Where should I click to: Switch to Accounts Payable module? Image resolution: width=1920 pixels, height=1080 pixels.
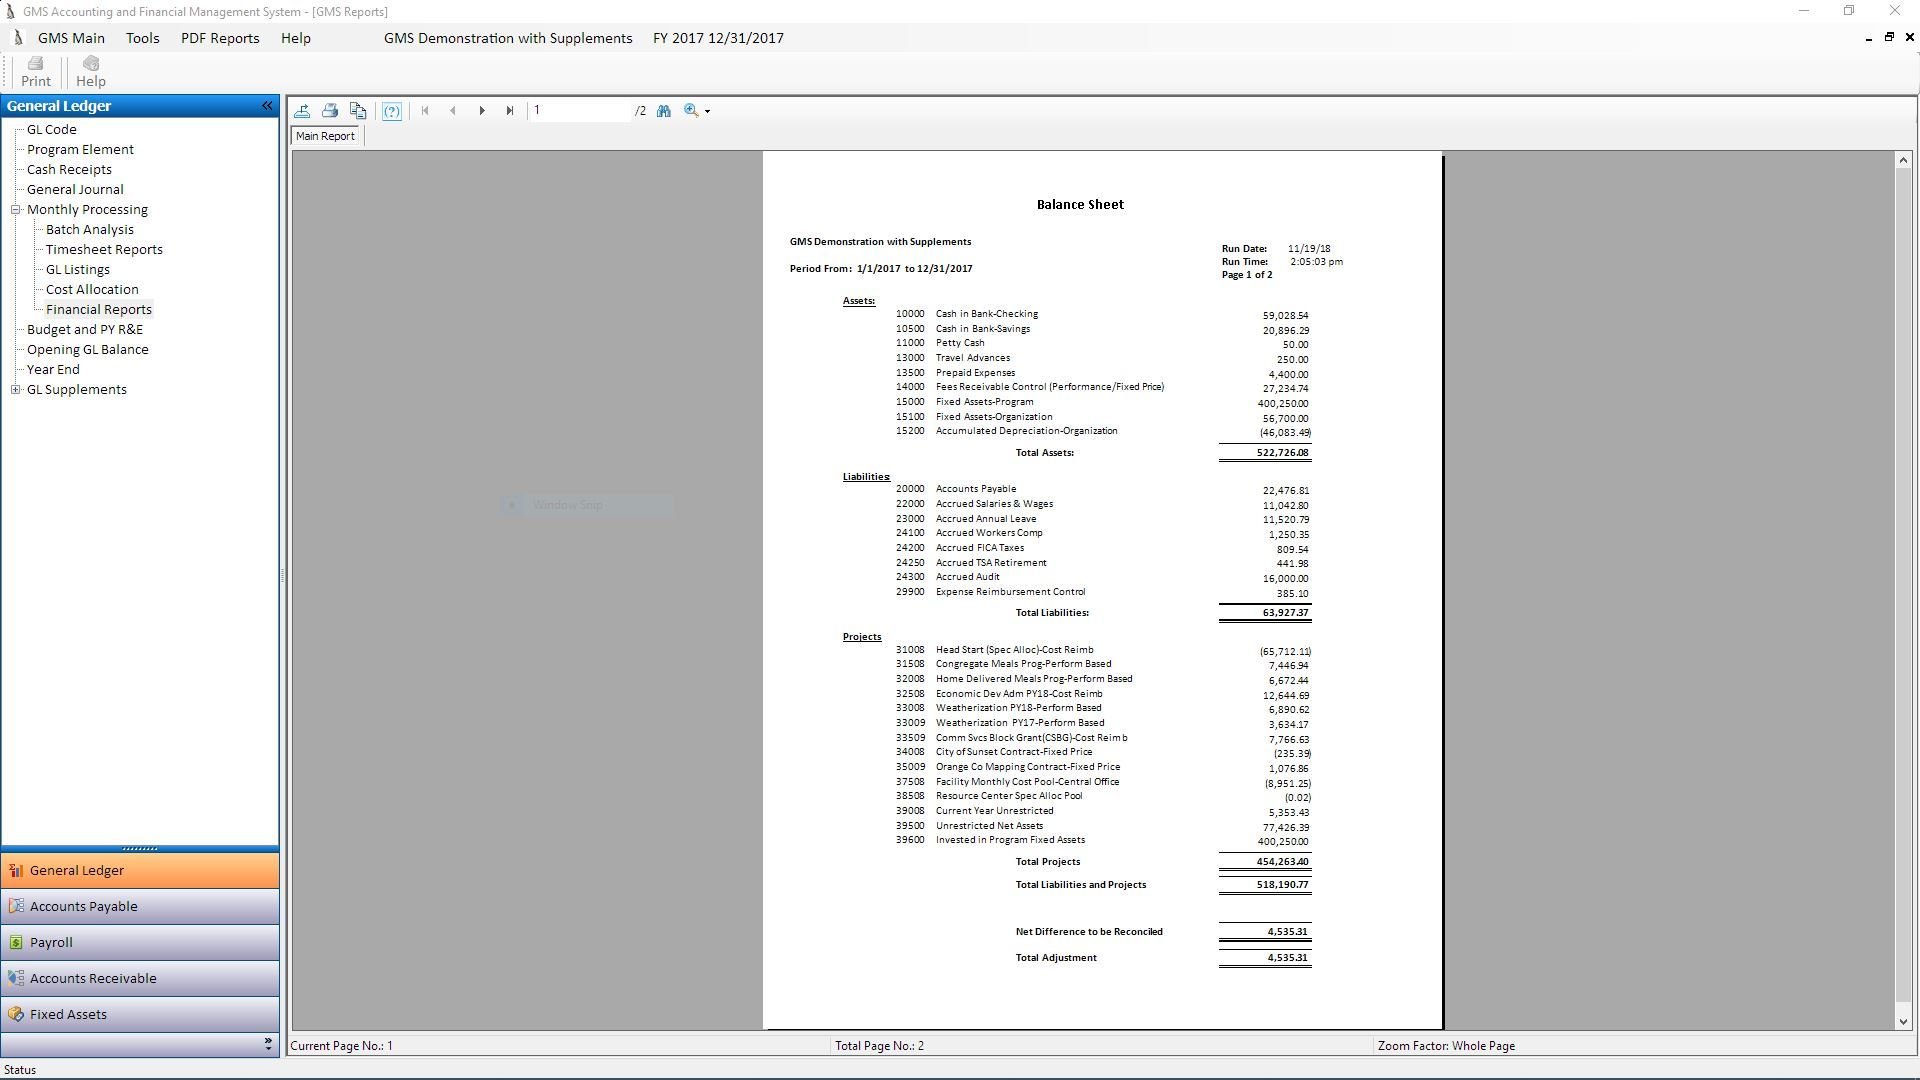pyautogui.click(x=84, y=907)
